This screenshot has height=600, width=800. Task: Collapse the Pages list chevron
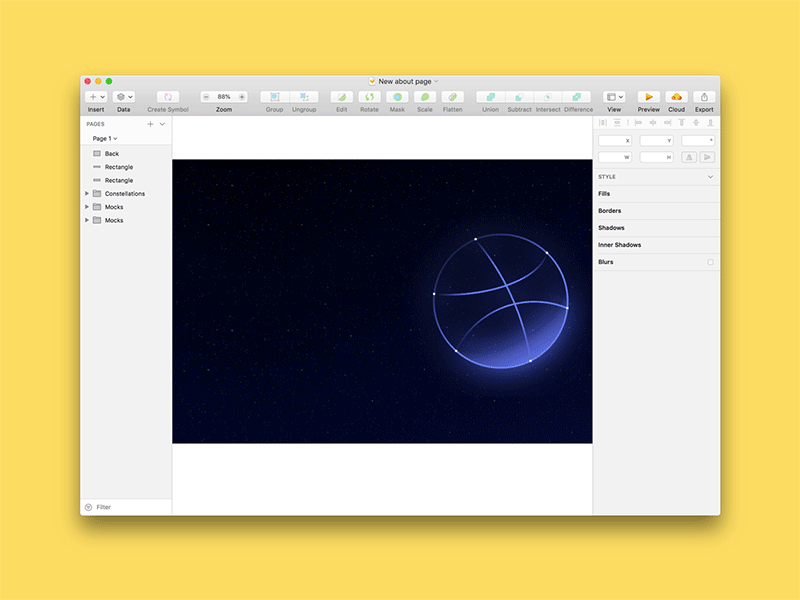pyautogui.click(x=162, y=124)
